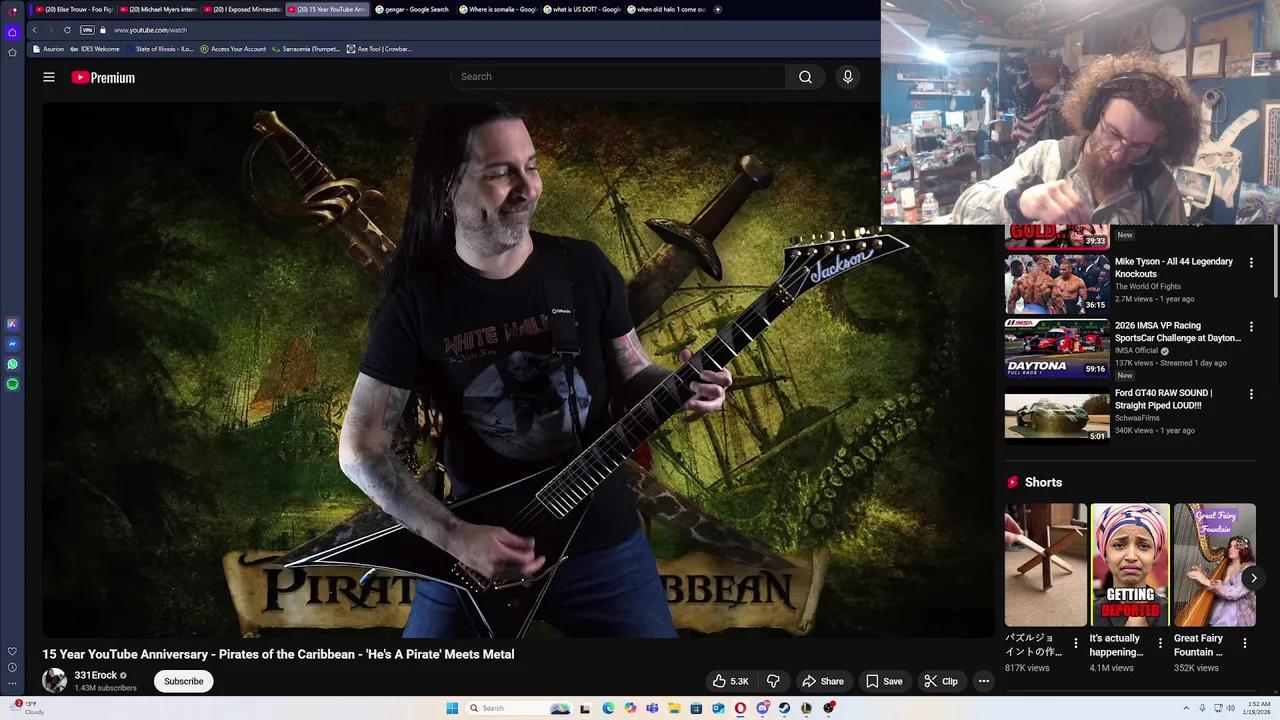Open the Axe Tool Crowbar bookmark
Image resolution: width=1280 pixels, height=720 pixels.
point(379,49)
